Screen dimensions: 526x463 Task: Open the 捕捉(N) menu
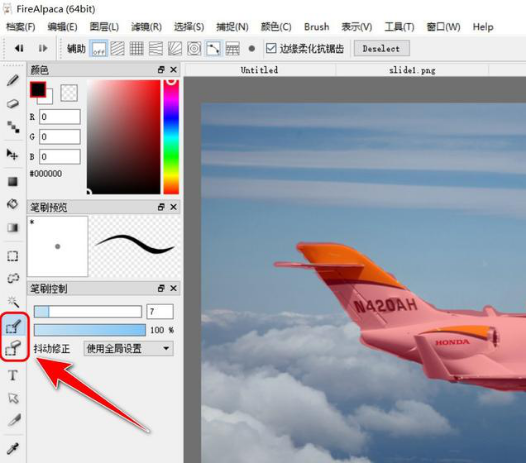[x=232, y=27]
